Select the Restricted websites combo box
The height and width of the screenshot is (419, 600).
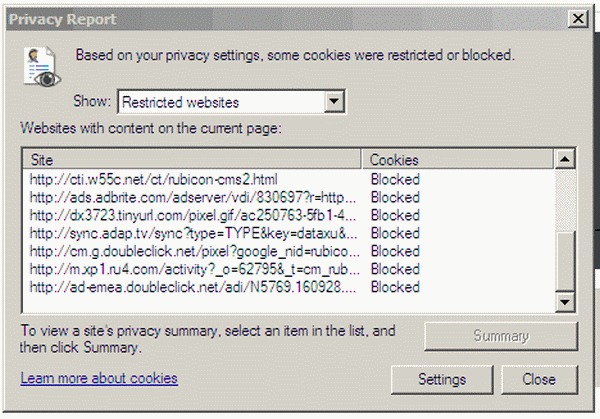[x=232, y=102]
